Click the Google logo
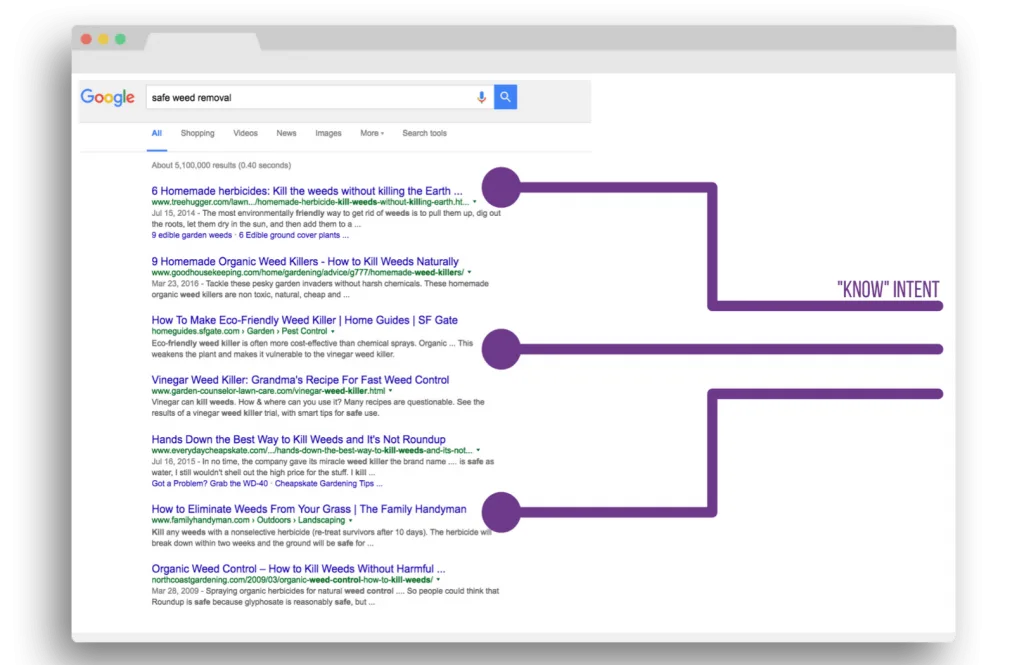The image size is (1024, 665). coord(108,98)
